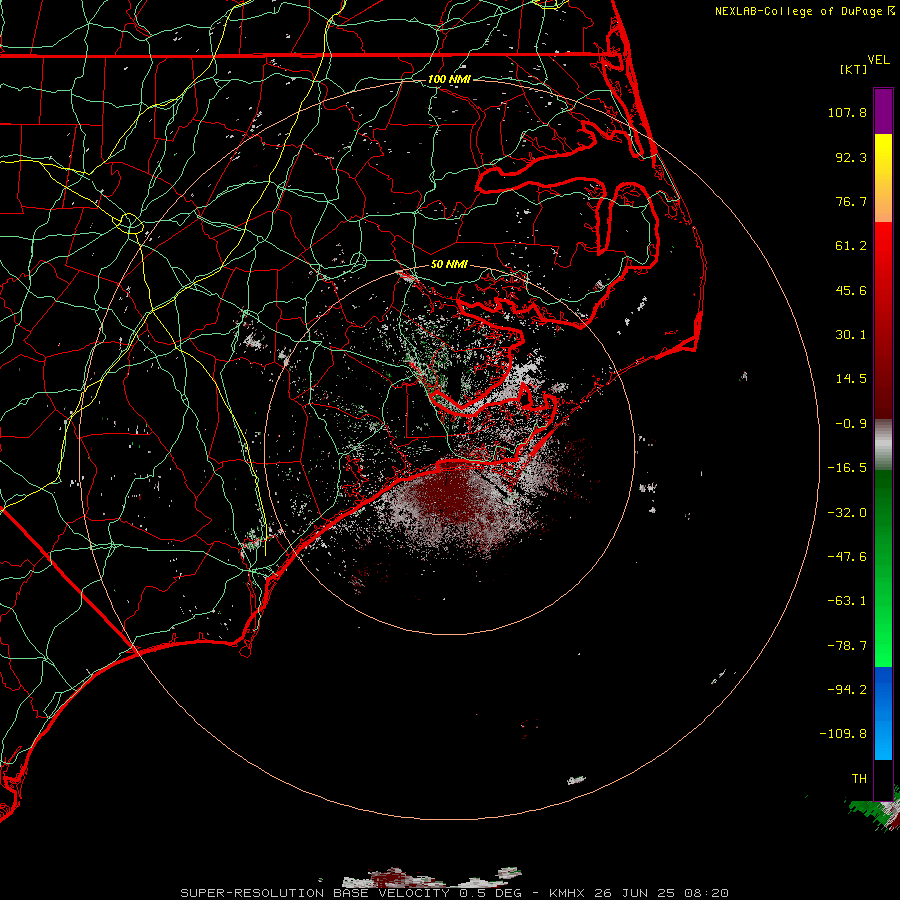Click the dark red velocity core offshore

coord(451,494)
